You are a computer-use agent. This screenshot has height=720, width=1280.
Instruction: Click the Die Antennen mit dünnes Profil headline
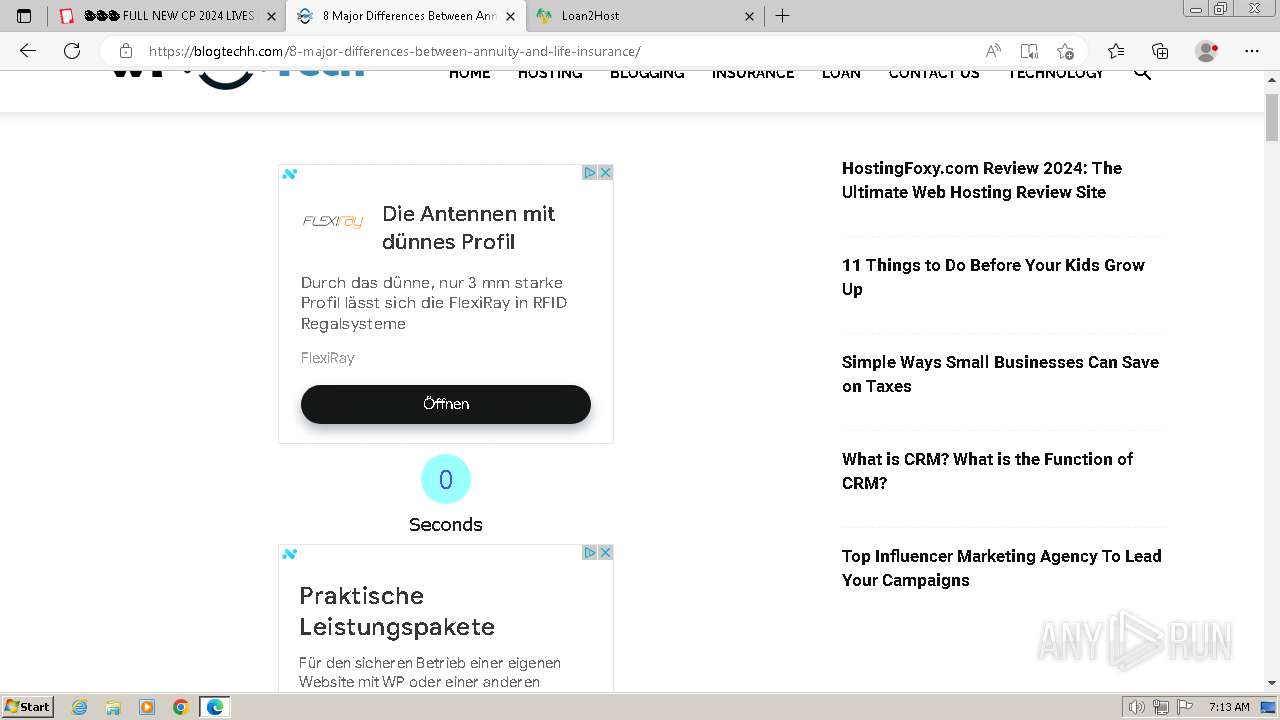468,228
